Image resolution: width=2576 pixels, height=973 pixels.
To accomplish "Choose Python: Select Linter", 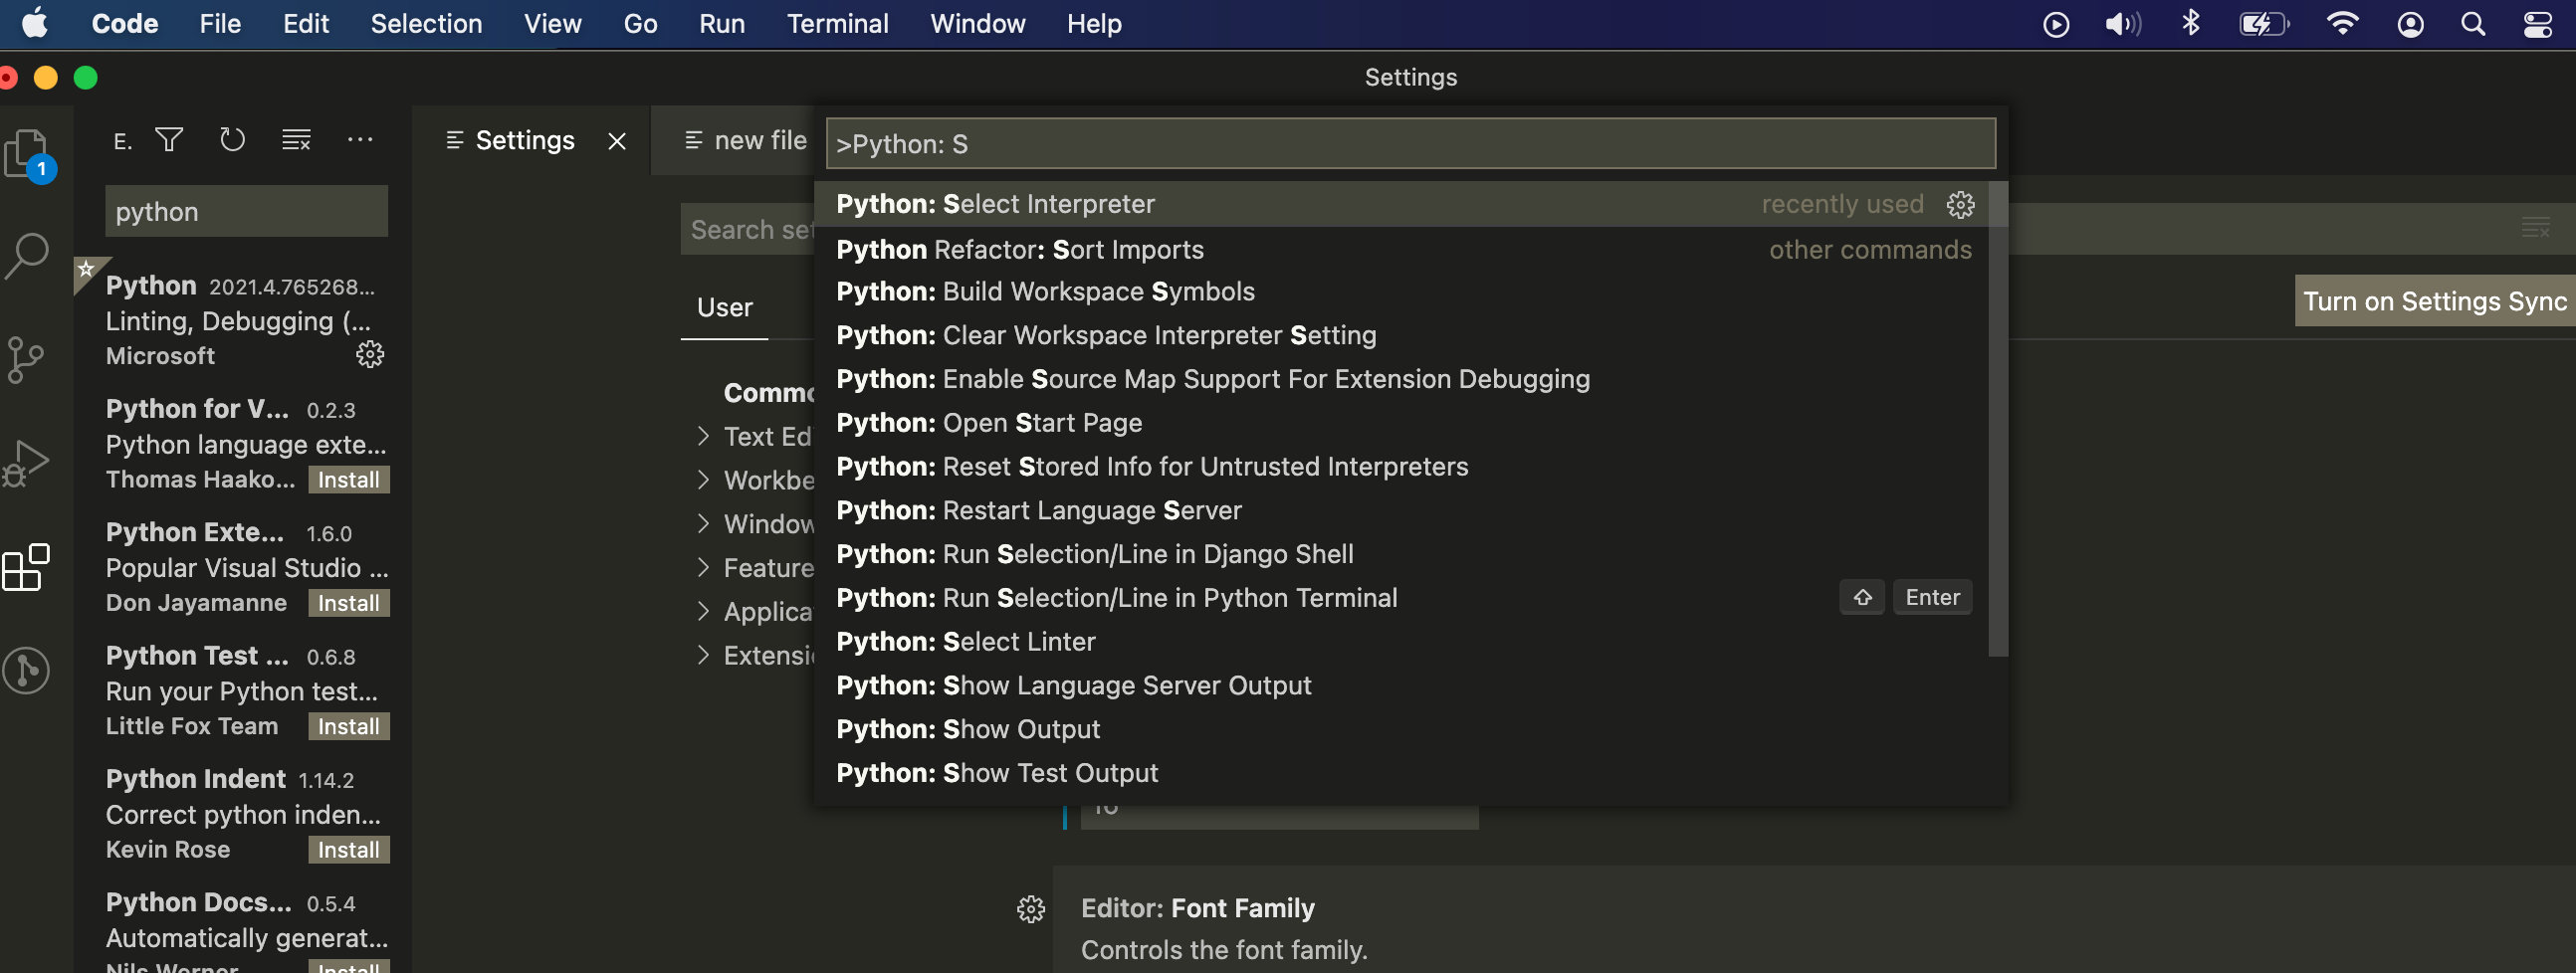I will tap(1402, 642).
